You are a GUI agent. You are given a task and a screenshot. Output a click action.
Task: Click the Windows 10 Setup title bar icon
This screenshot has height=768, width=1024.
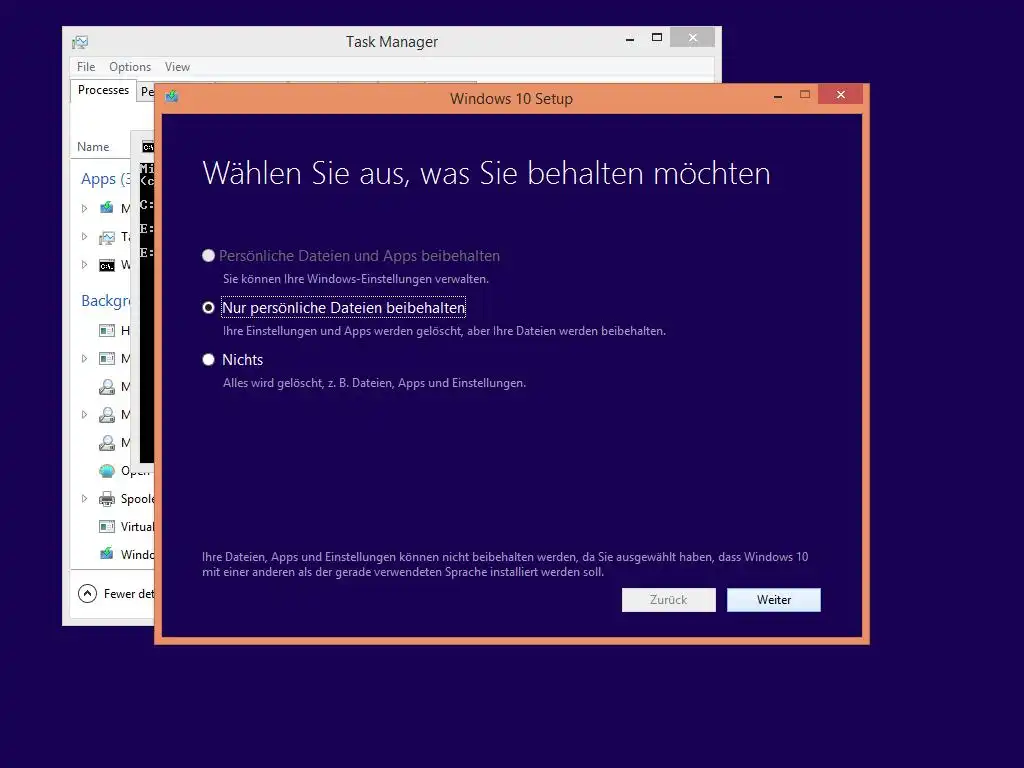point(172,97)
